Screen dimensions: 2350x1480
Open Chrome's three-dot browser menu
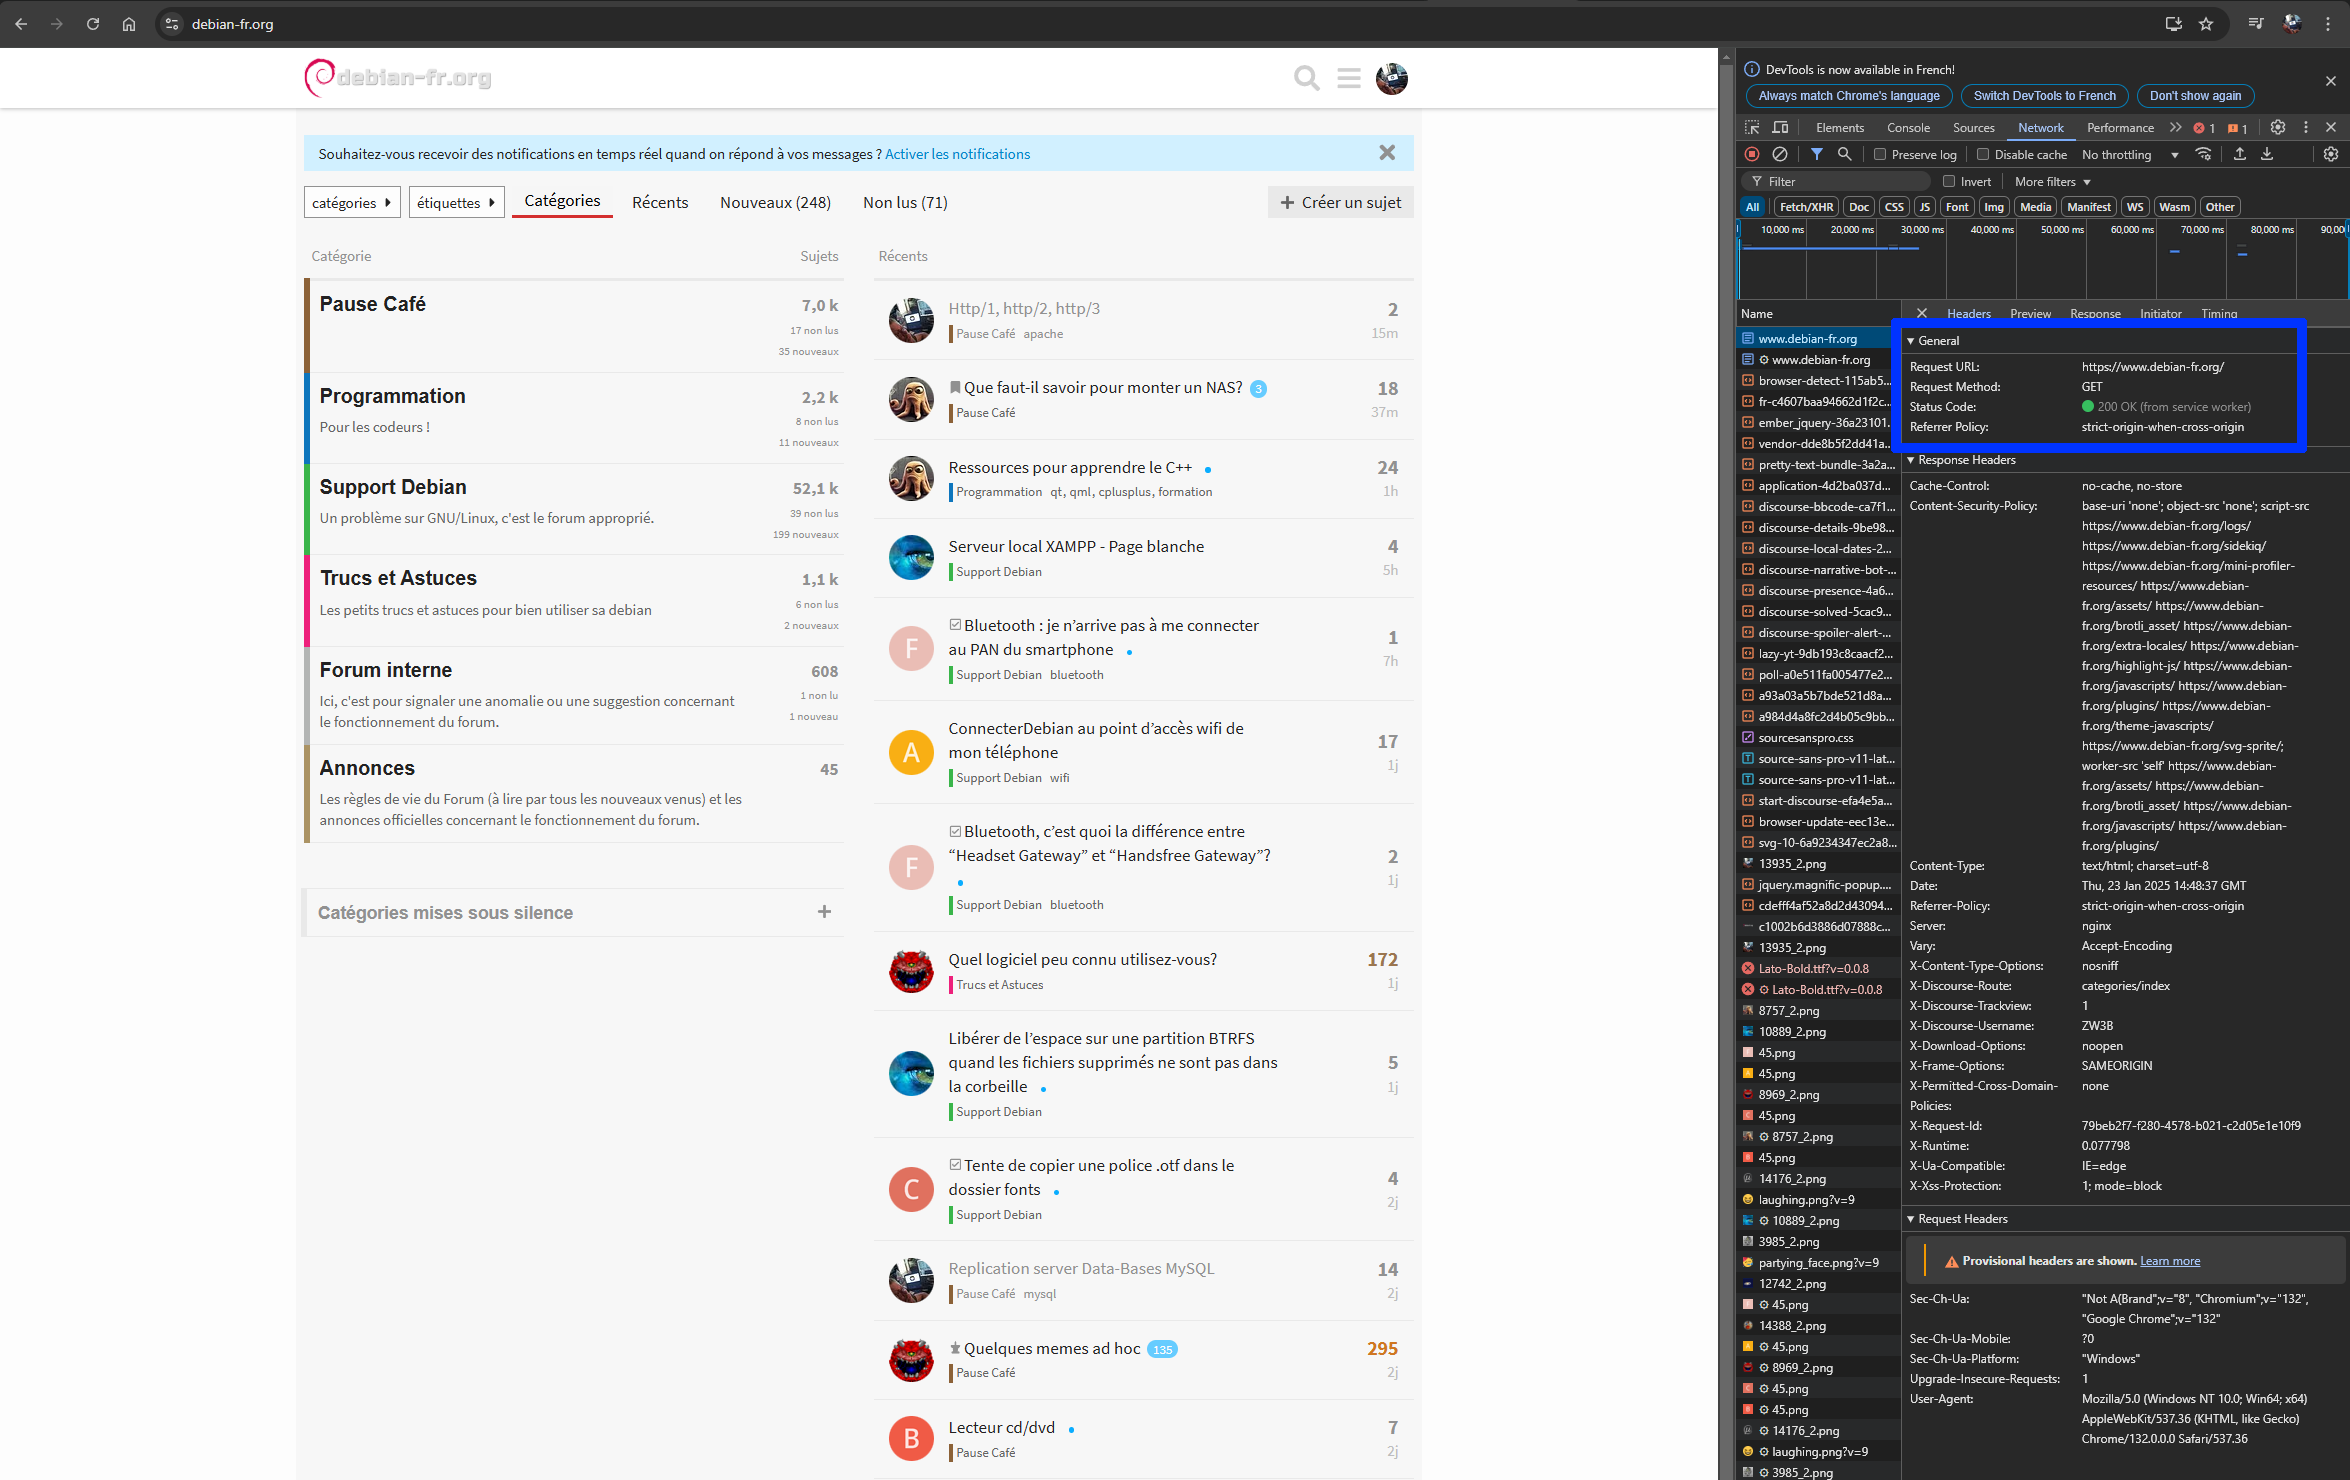[2329, 24]
